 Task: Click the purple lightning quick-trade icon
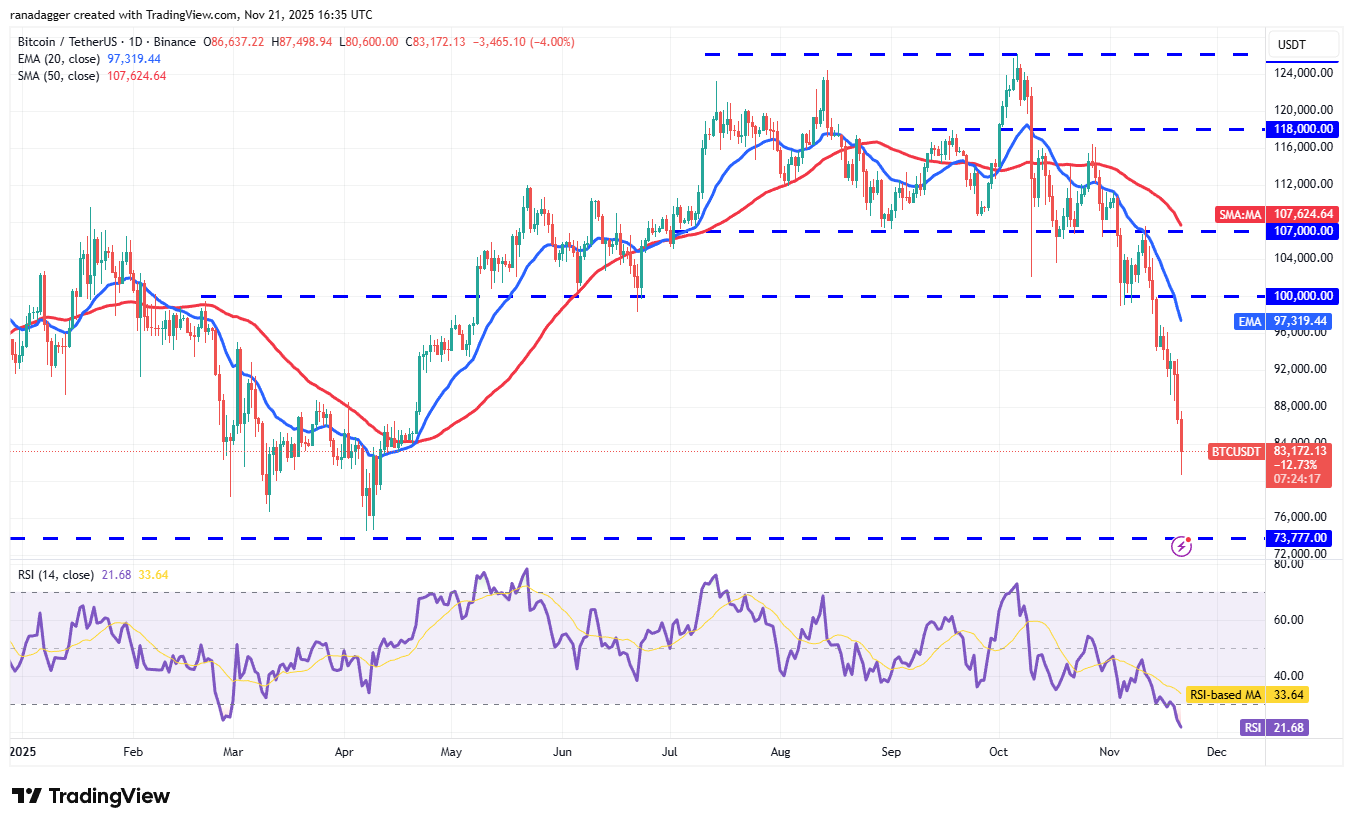coord(1180,546)
